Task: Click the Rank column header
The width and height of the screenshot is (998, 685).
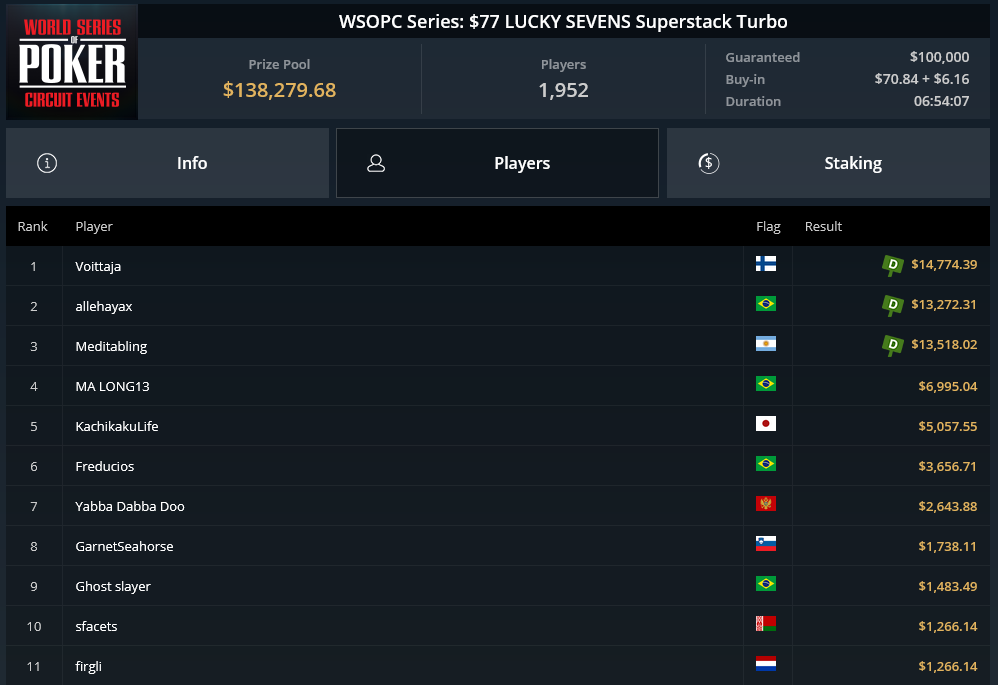Action: click(32, 227)
